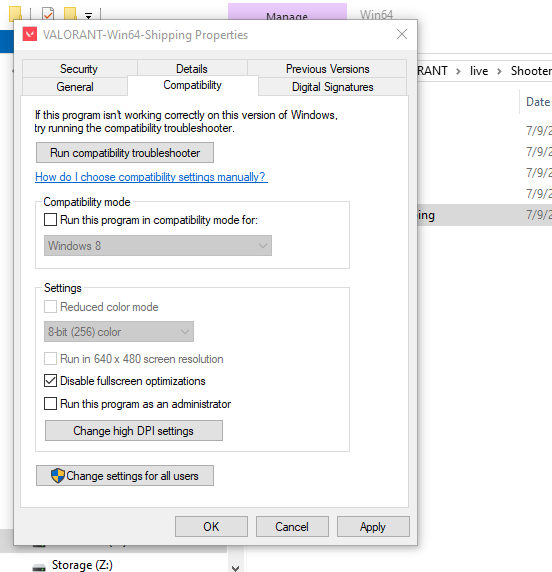Image resolution: width=552 pixels, height=572 pixels.
Task: Enable Run this program as an administrator
Action: pyautogui.click(x=50, y=404)
